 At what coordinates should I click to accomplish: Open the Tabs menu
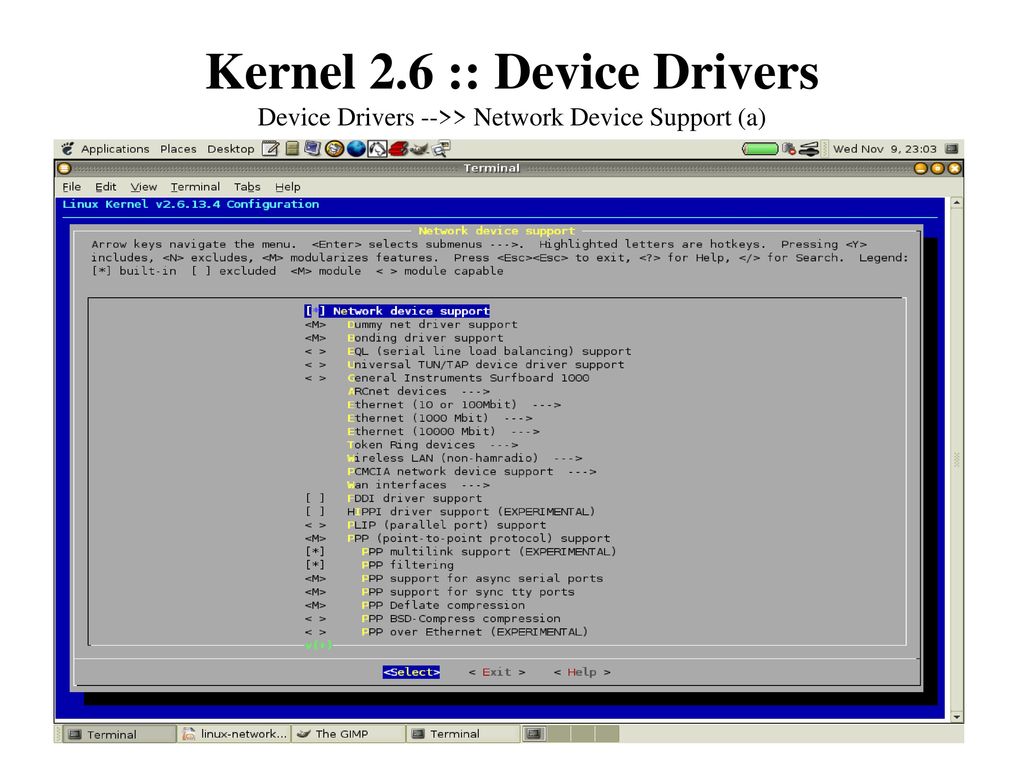click(x=247, y=187)
